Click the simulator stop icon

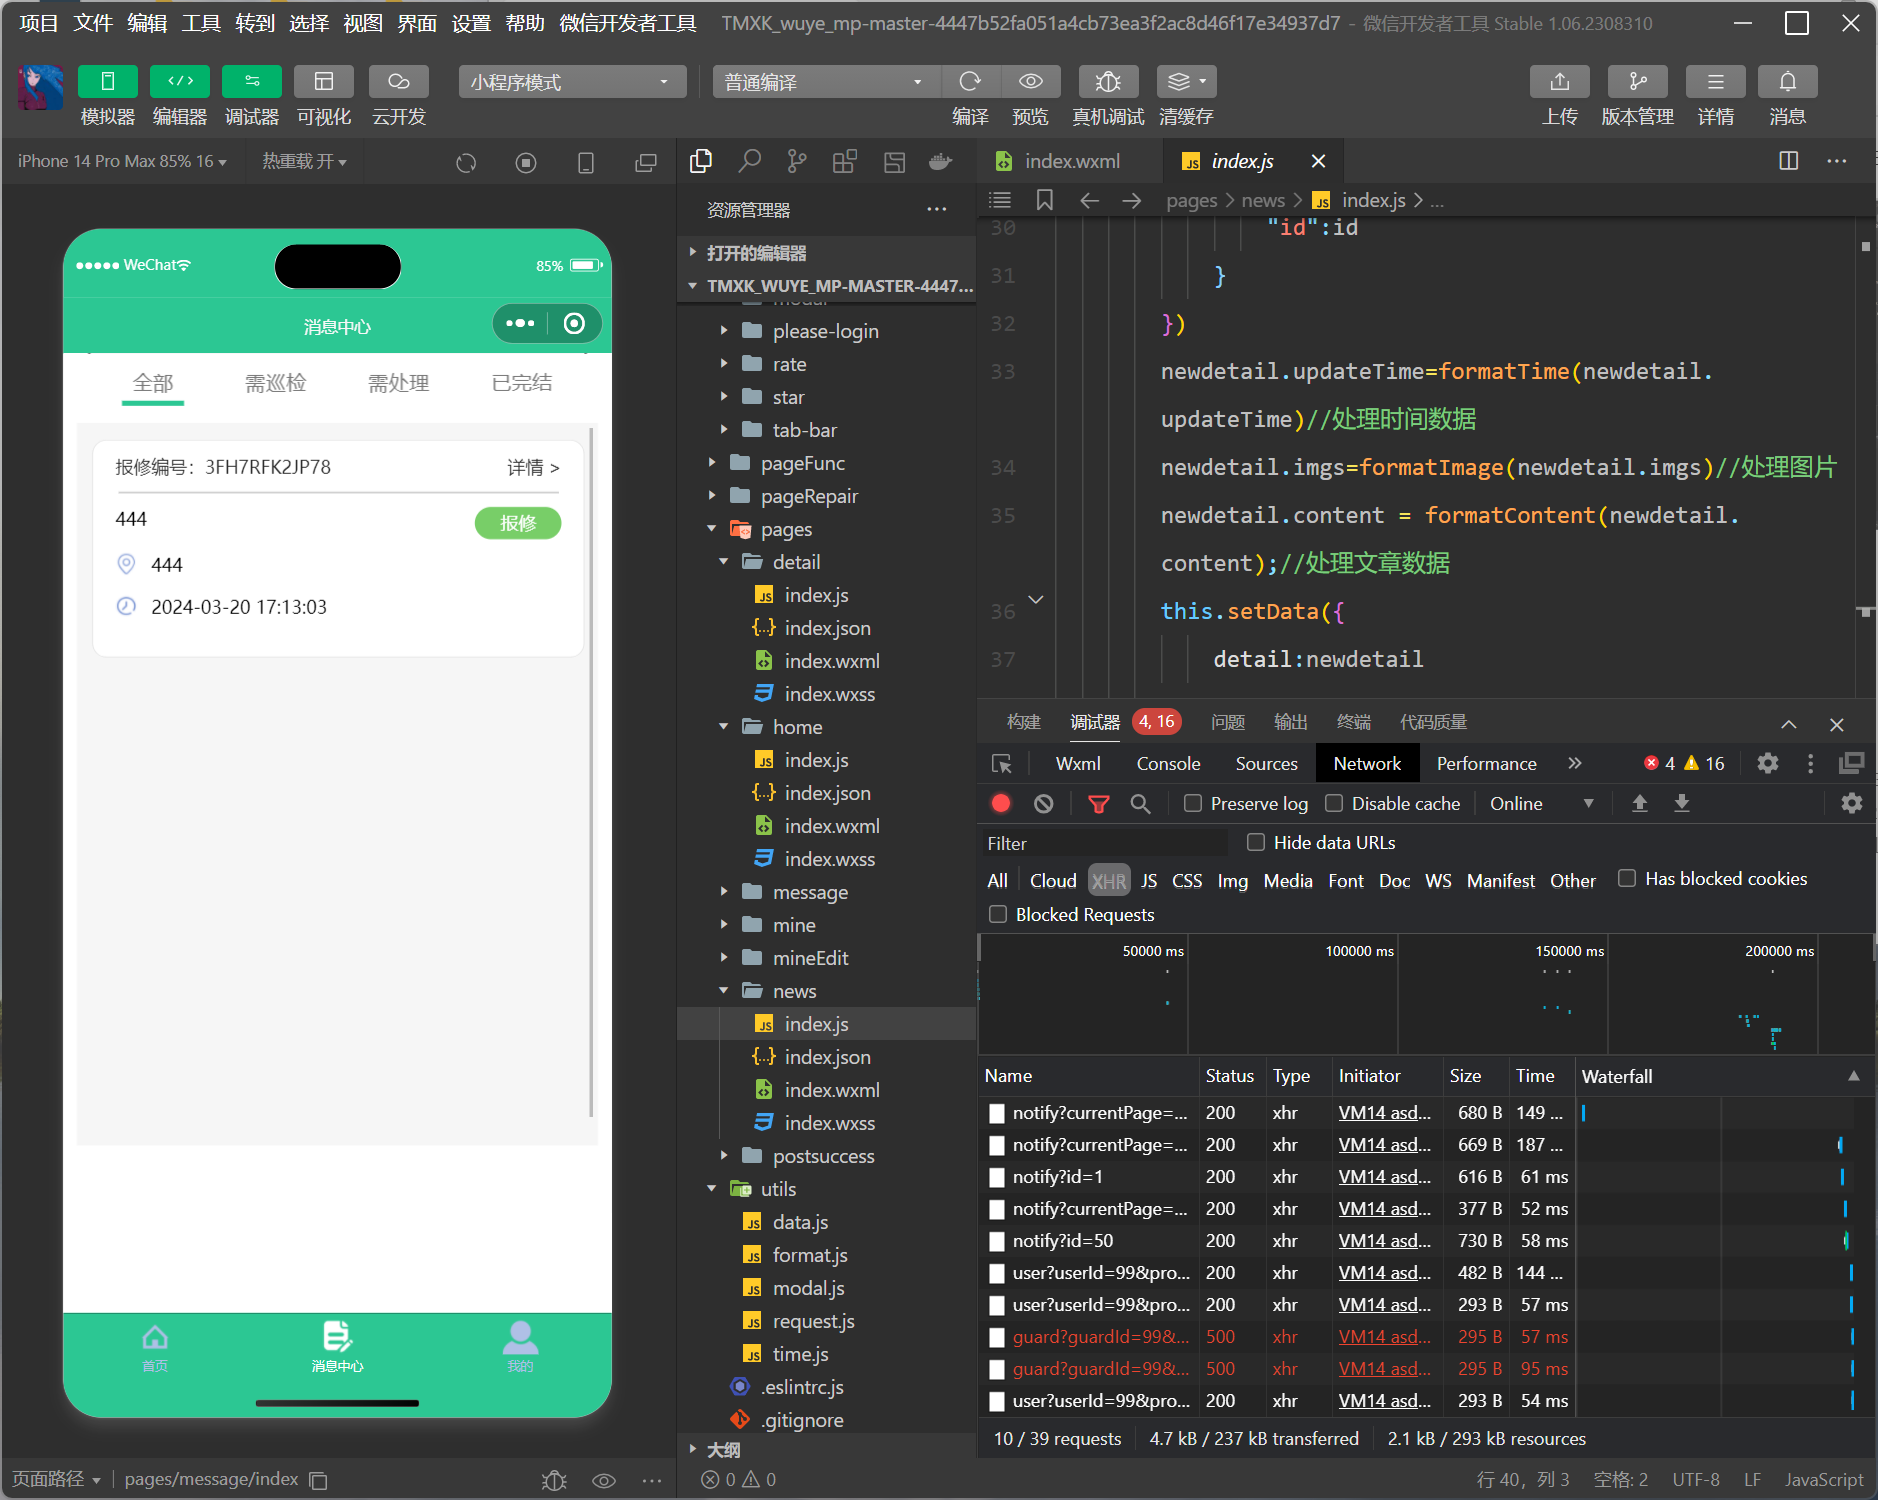pos(526,162)
